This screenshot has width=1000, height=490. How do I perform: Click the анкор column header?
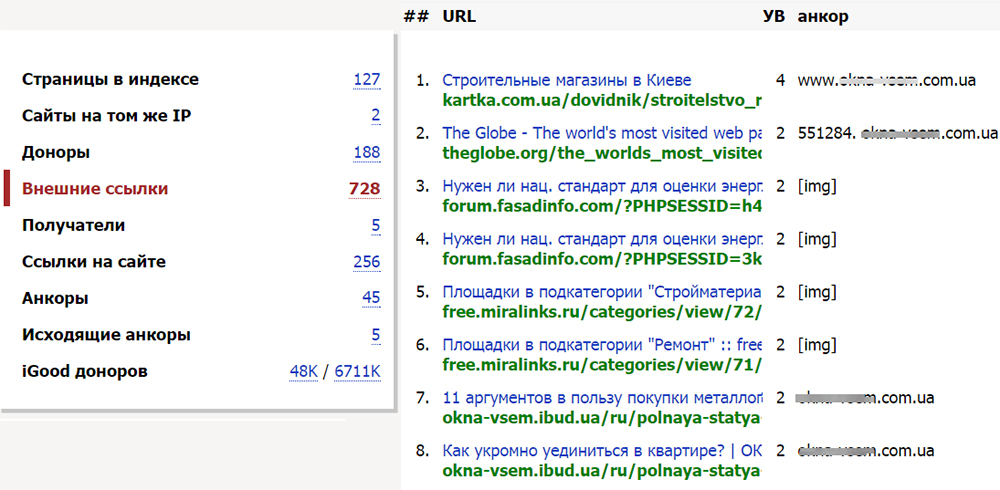click(823, 16)
